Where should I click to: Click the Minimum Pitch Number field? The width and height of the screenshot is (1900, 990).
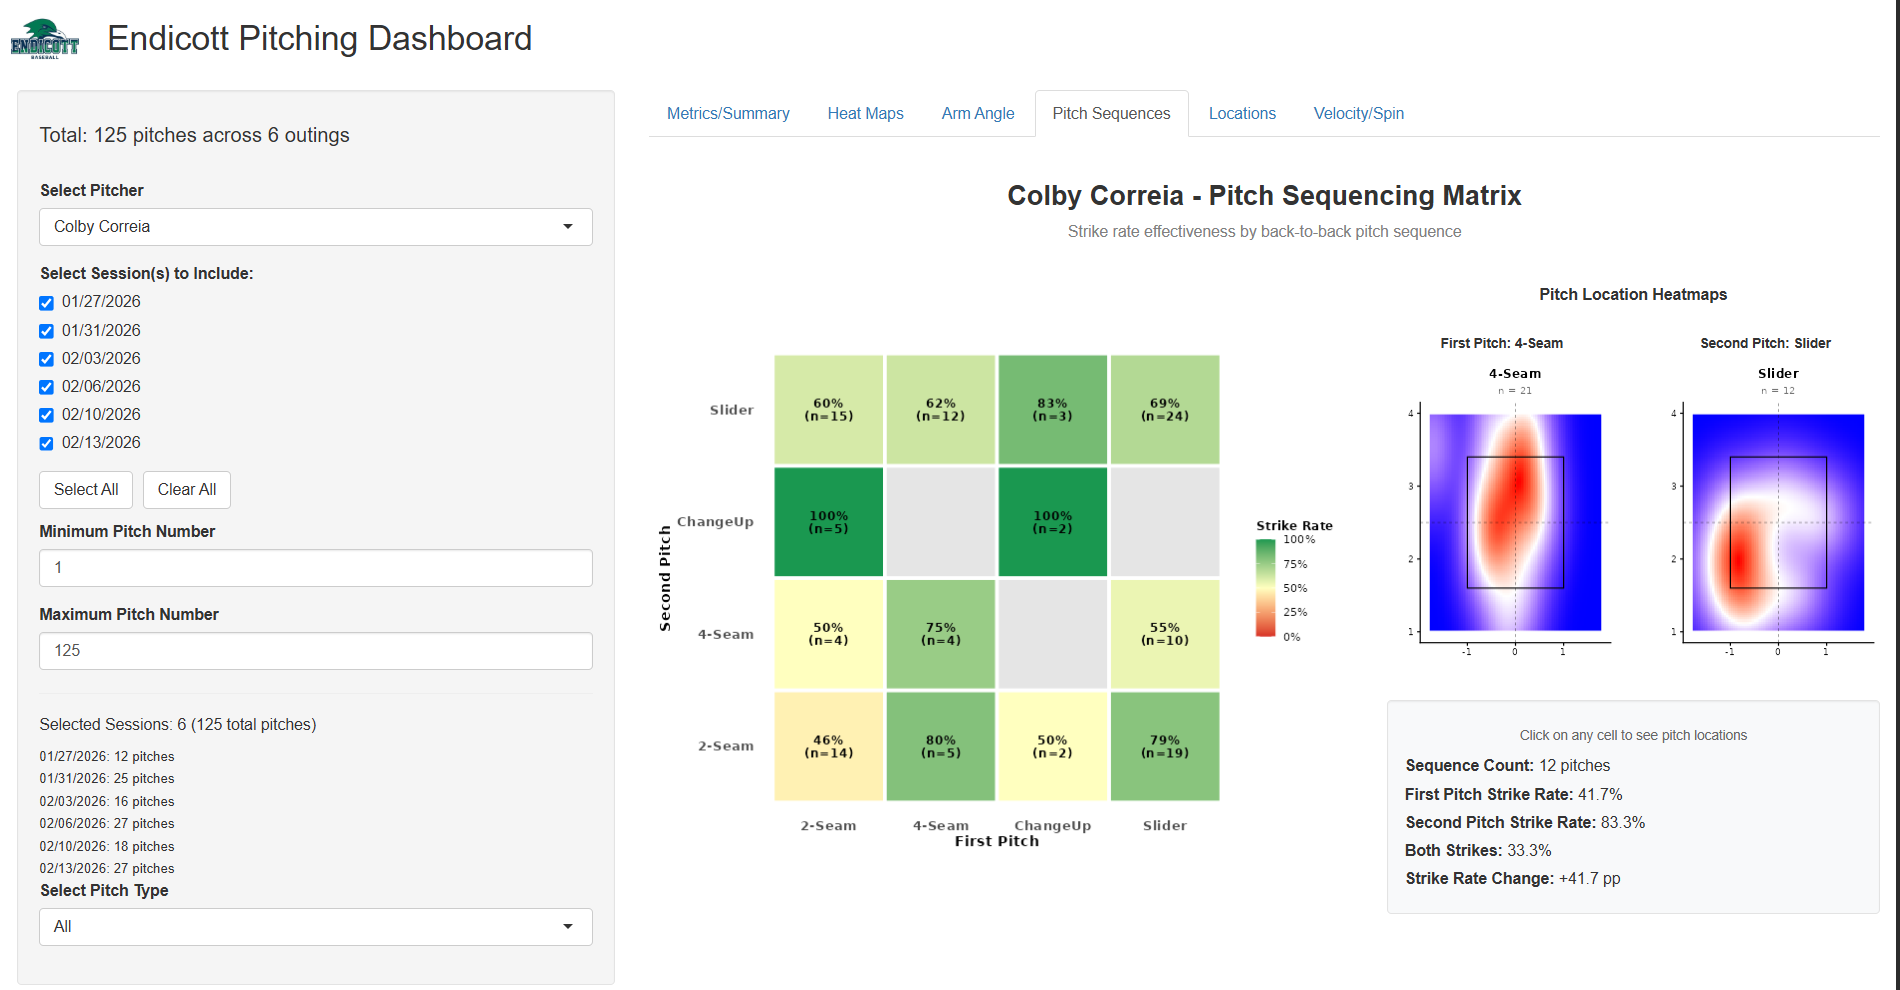click(316, 568)
